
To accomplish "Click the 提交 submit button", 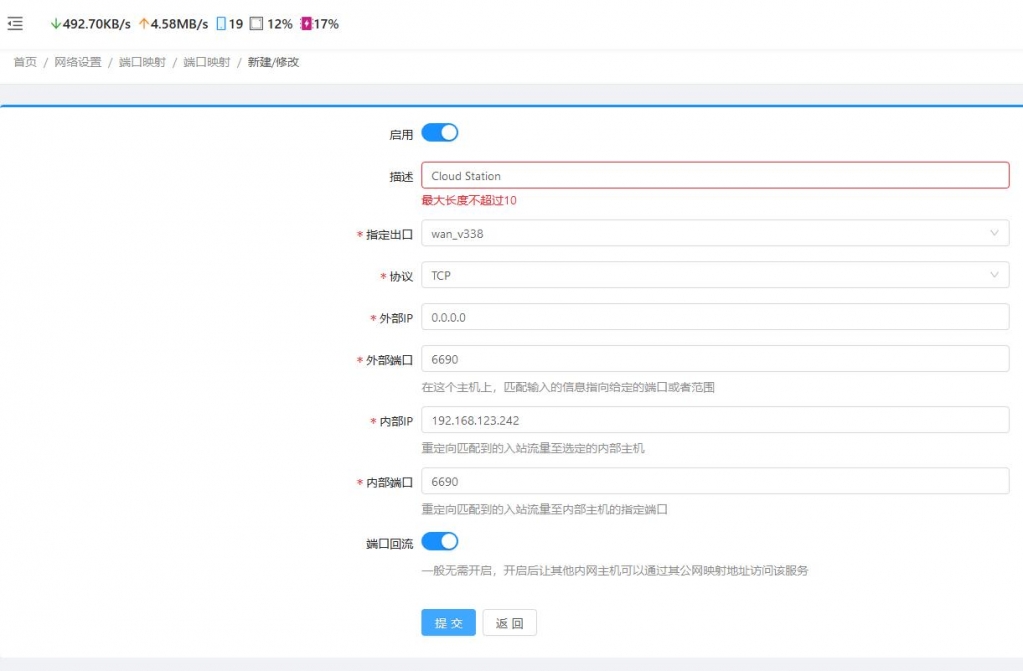I will (448, 623).
